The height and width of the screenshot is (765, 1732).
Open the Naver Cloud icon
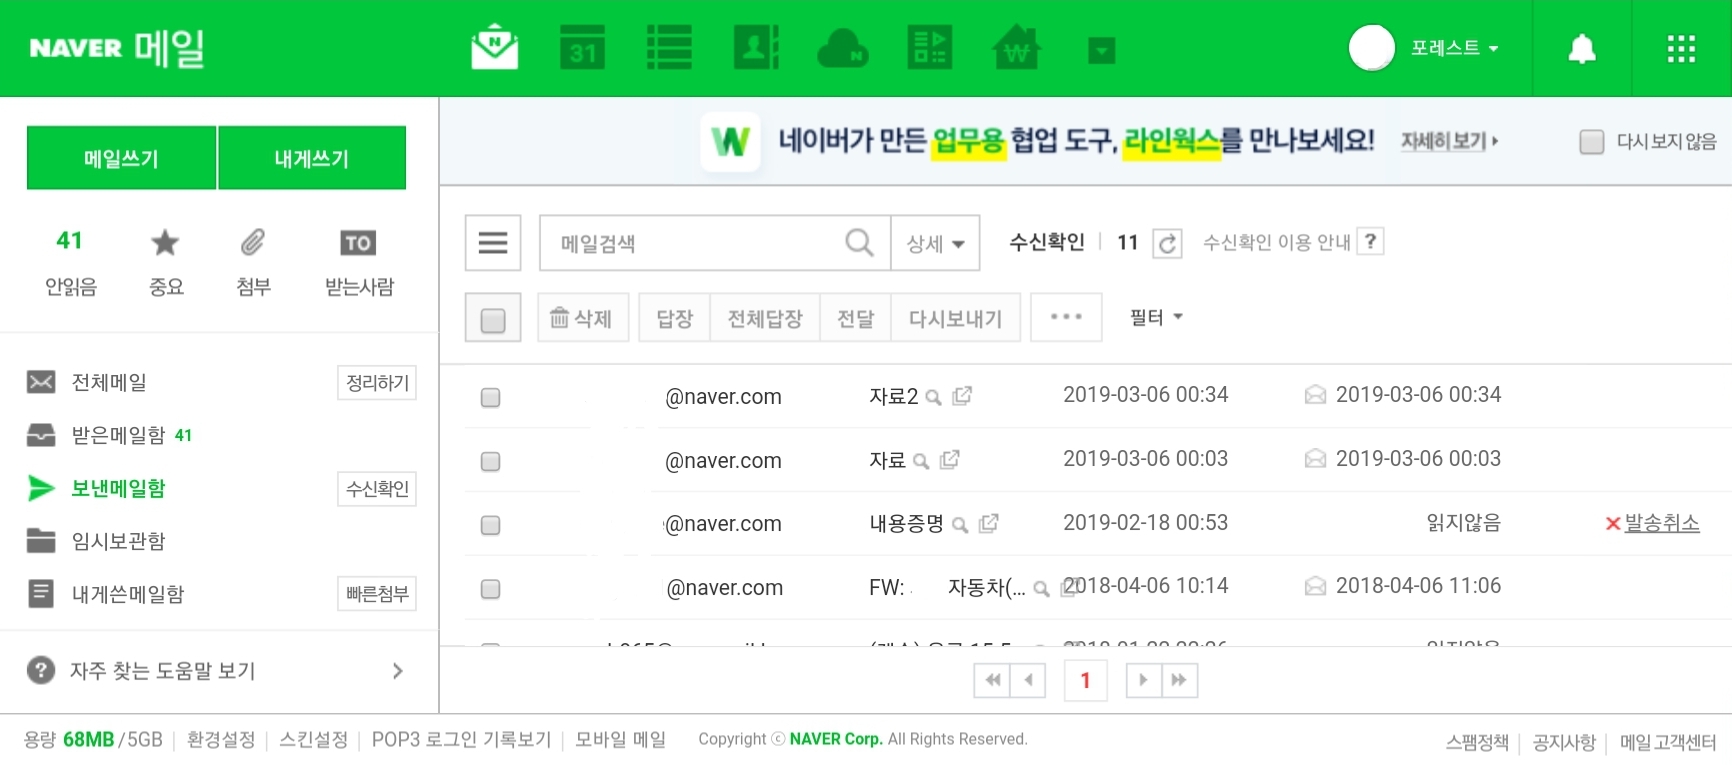843,48
